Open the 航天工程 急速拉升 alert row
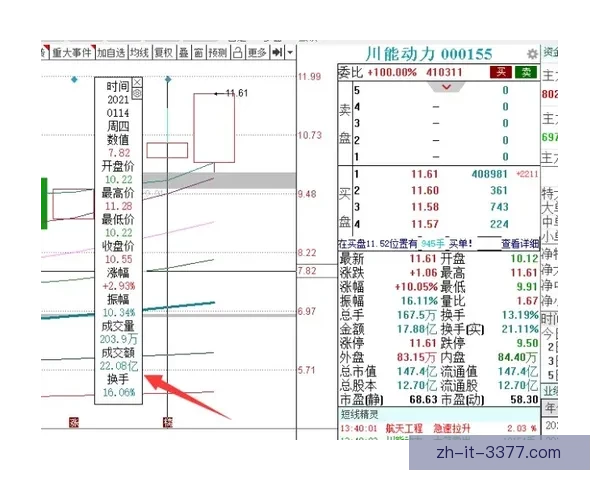 [x=439, y=428]
